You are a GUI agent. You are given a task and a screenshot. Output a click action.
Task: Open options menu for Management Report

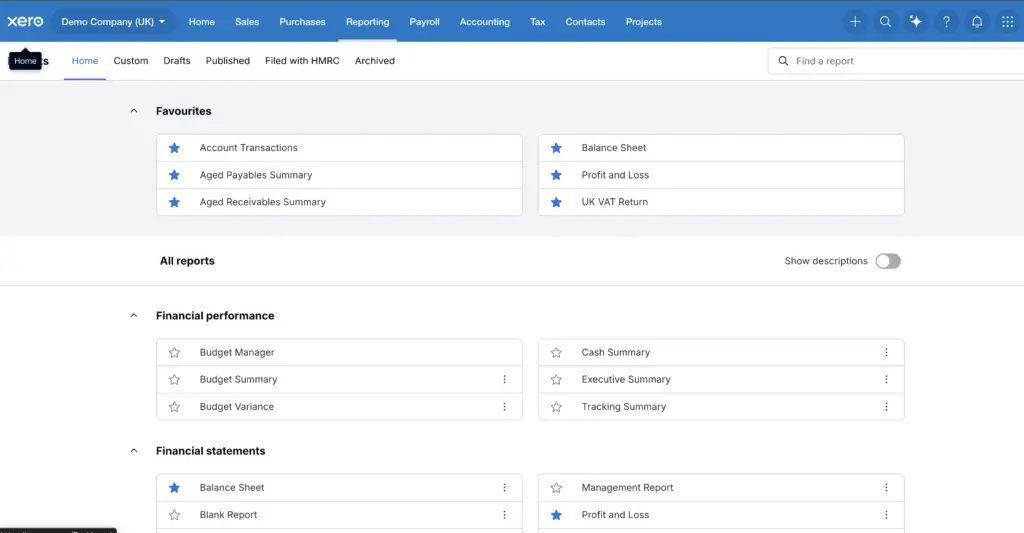tap(886, 487)
